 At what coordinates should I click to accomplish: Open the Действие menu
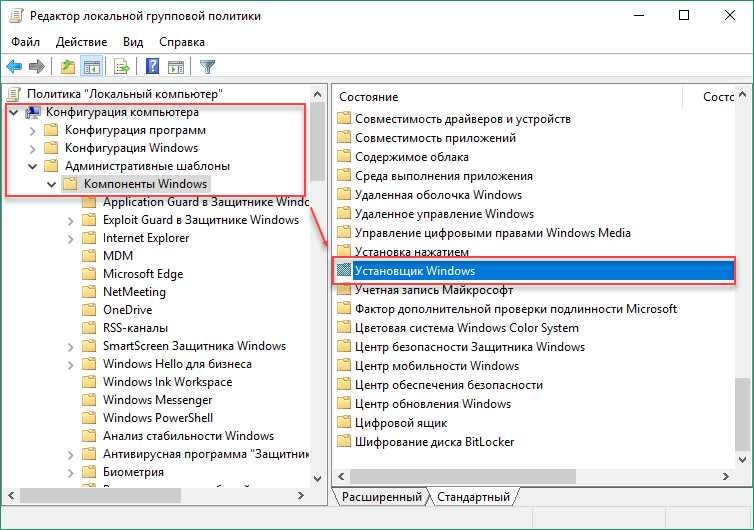(x=81, y=42)
